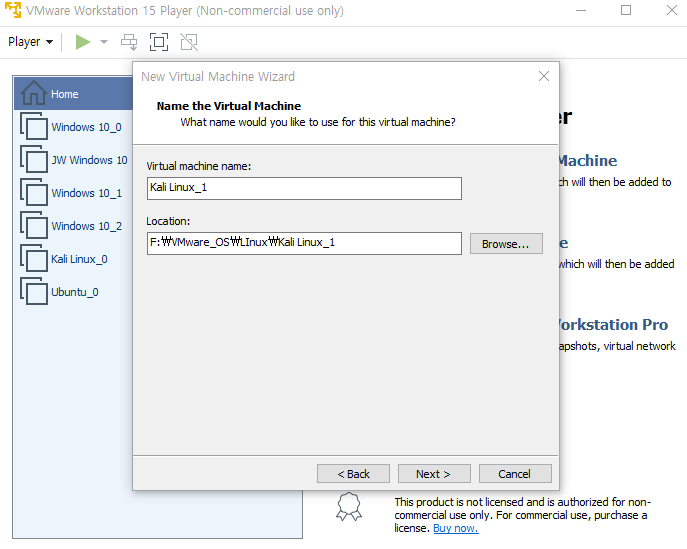687x549 pixels.
Task: Select Windows 10_1 virtual machine
Action: point(71,193)
